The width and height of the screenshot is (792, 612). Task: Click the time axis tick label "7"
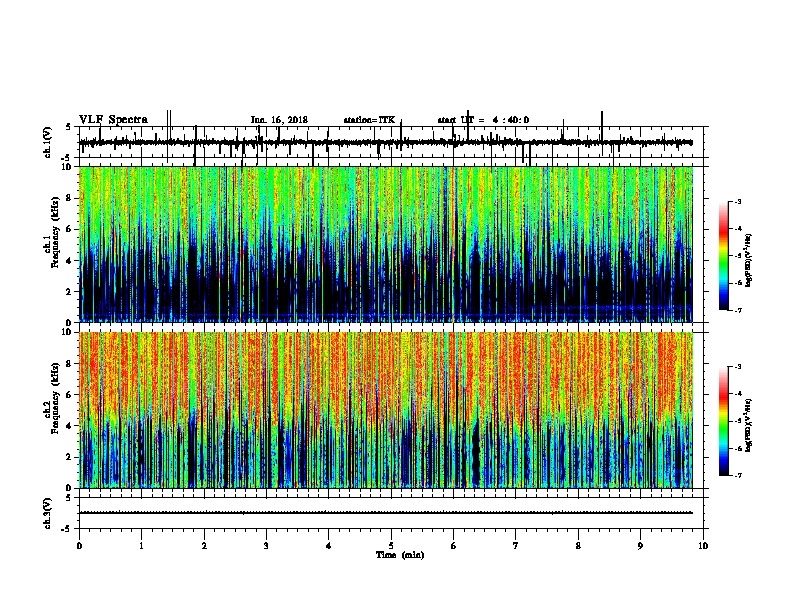[516, 546]
